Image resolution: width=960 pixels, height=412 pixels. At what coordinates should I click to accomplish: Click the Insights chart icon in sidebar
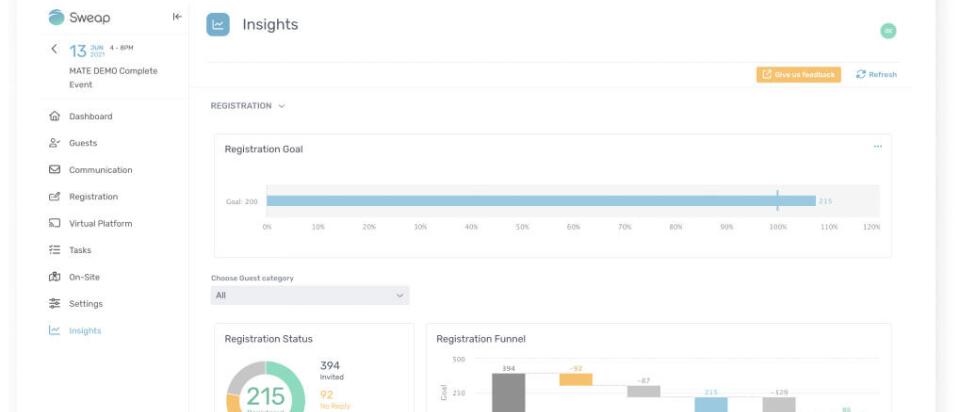(55, 331)
